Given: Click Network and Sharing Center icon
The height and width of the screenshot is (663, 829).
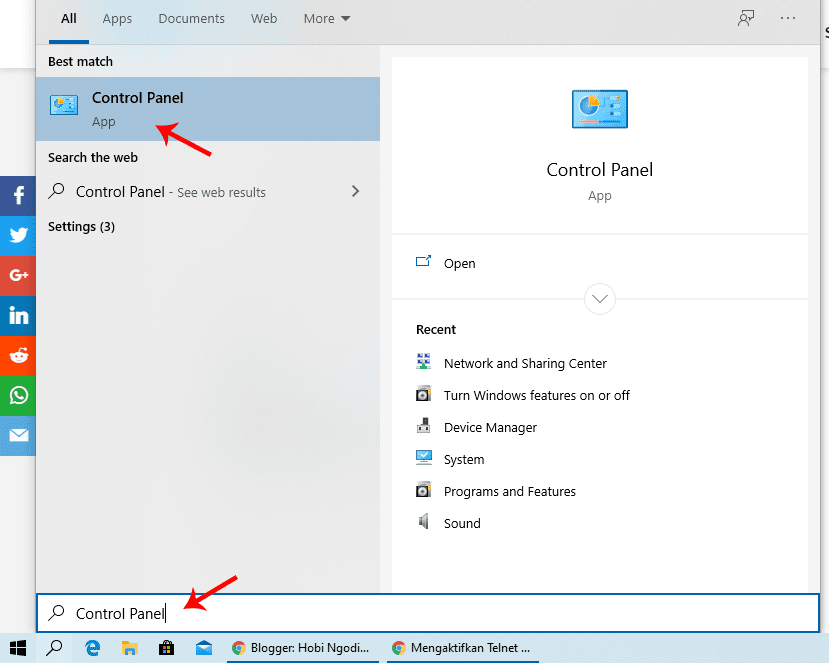Looking at the screenshot, I should tap(423, 362).
